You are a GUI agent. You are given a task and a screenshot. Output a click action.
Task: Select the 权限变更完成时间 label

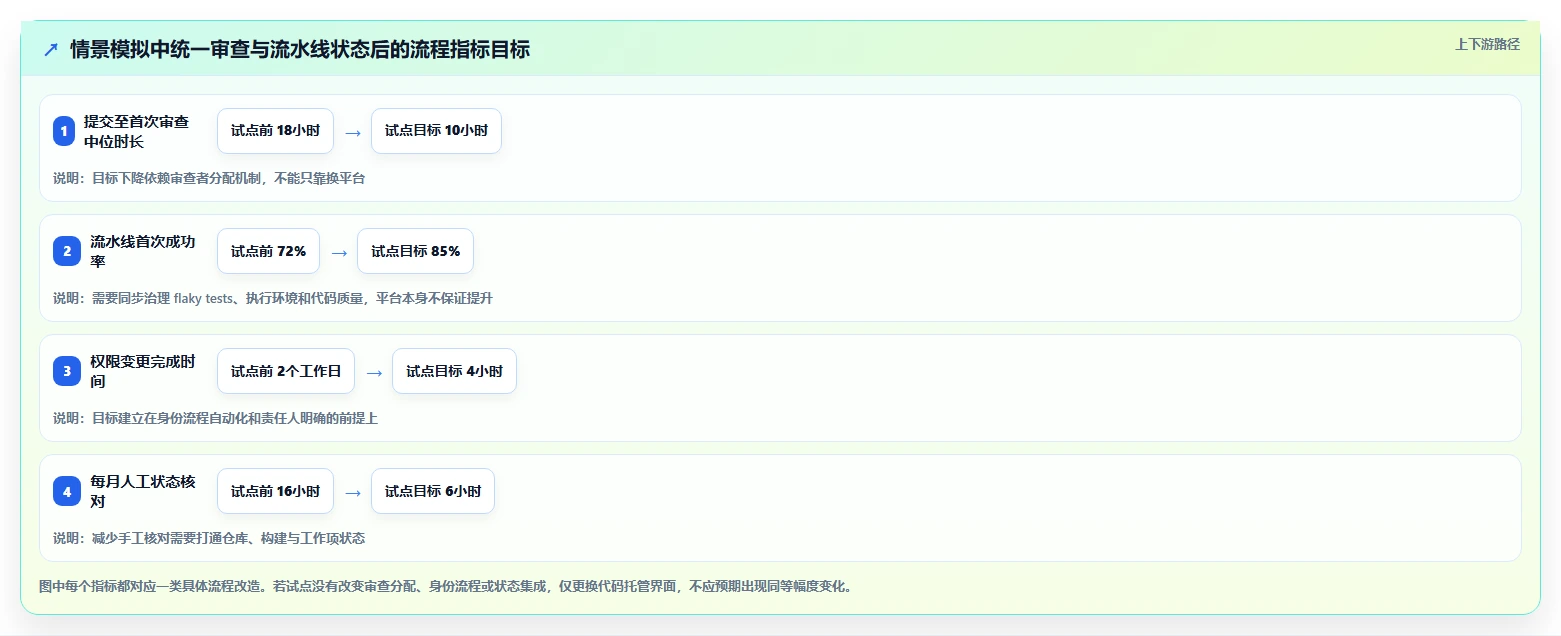143,371
